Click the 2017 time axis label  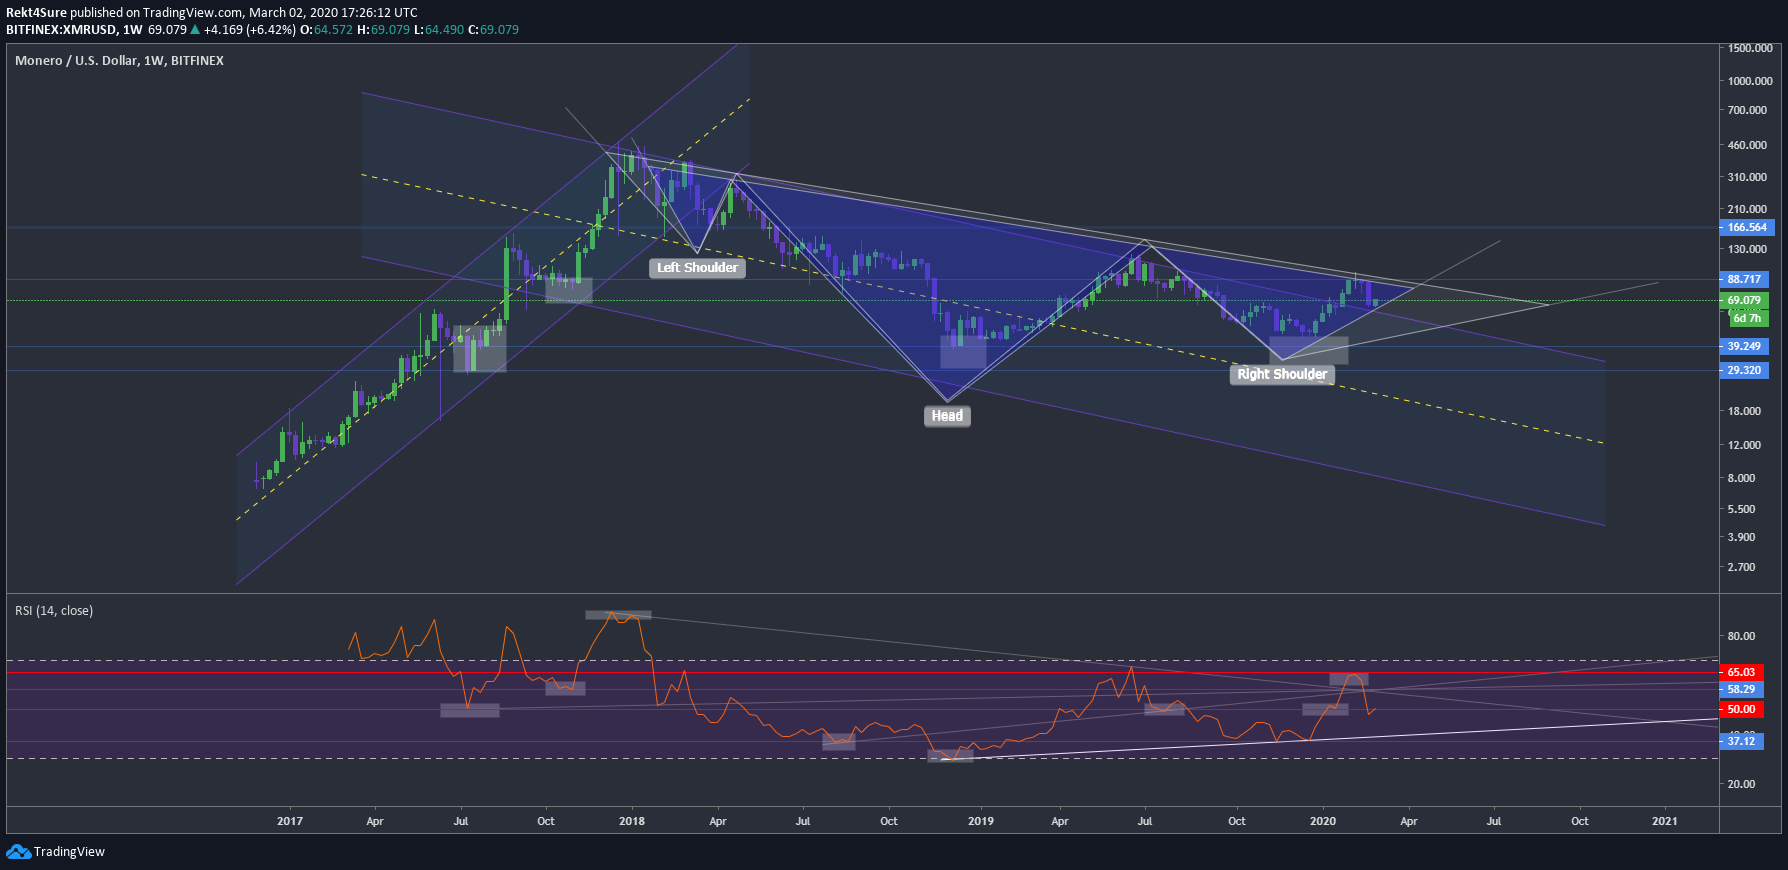[x=290, y=821]
